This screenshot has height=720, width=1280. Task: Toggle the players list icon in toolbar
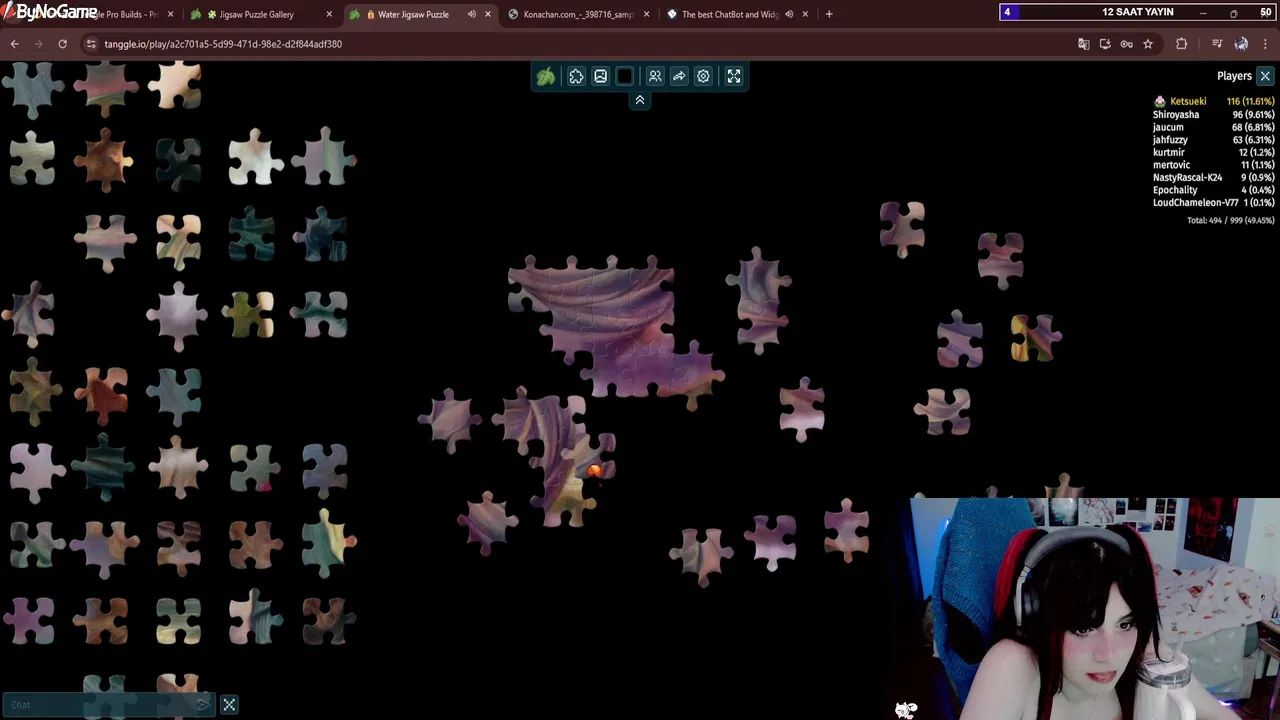coord(655,76)
